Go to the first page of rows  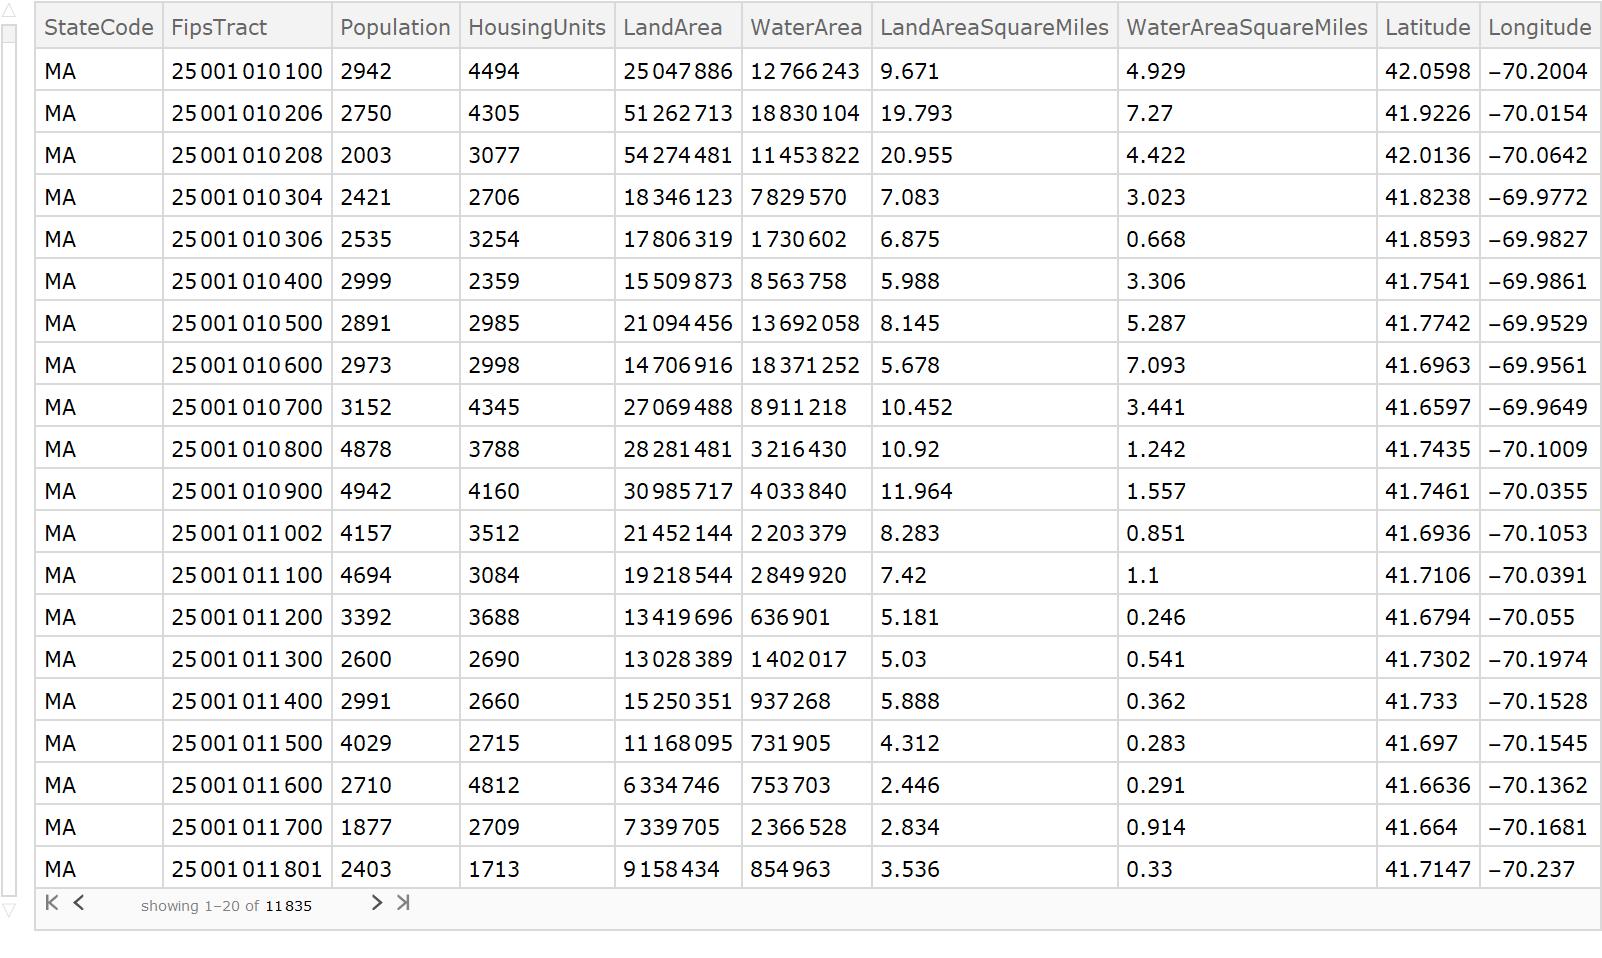(x=52, y=903)
